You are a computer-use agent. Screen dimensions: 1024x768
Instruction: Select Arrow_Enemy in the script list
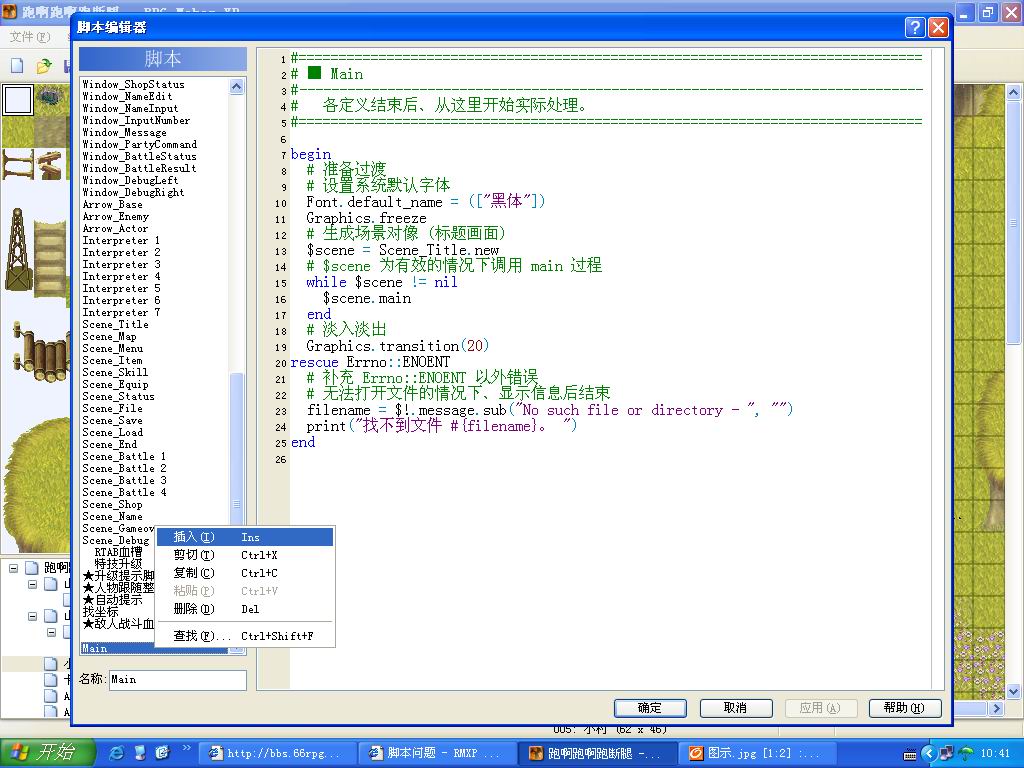click(x=116, y=217)
